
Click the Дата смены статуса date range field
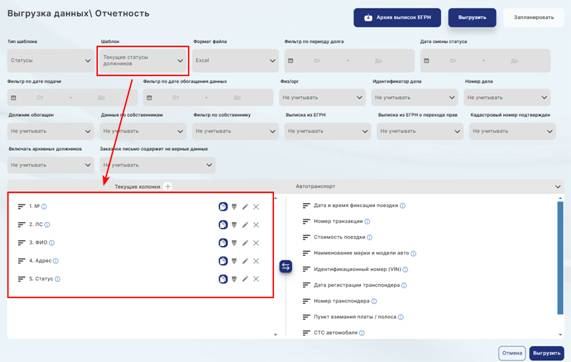coord(485,60)
